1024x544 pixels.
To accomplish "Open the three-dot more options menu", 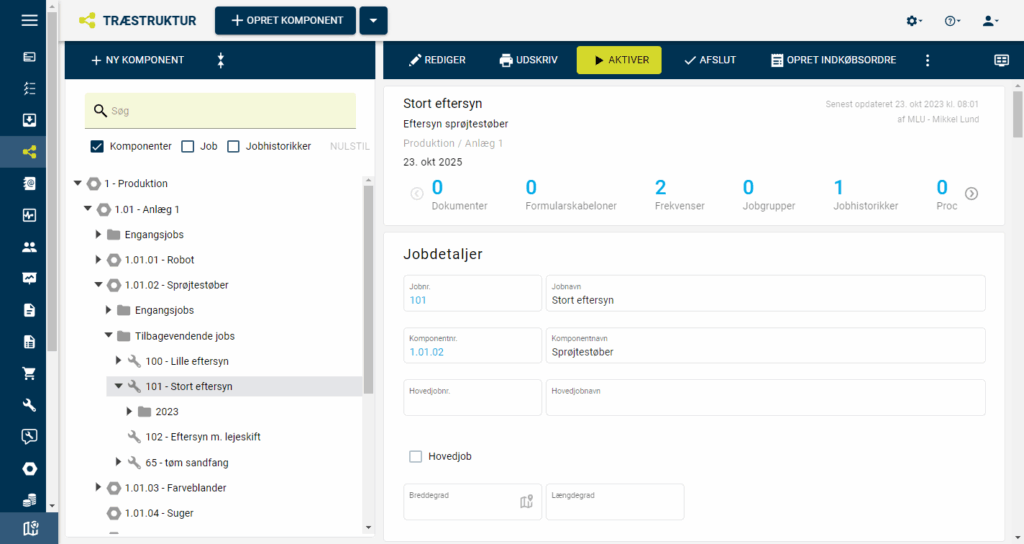I will (927, 60).
